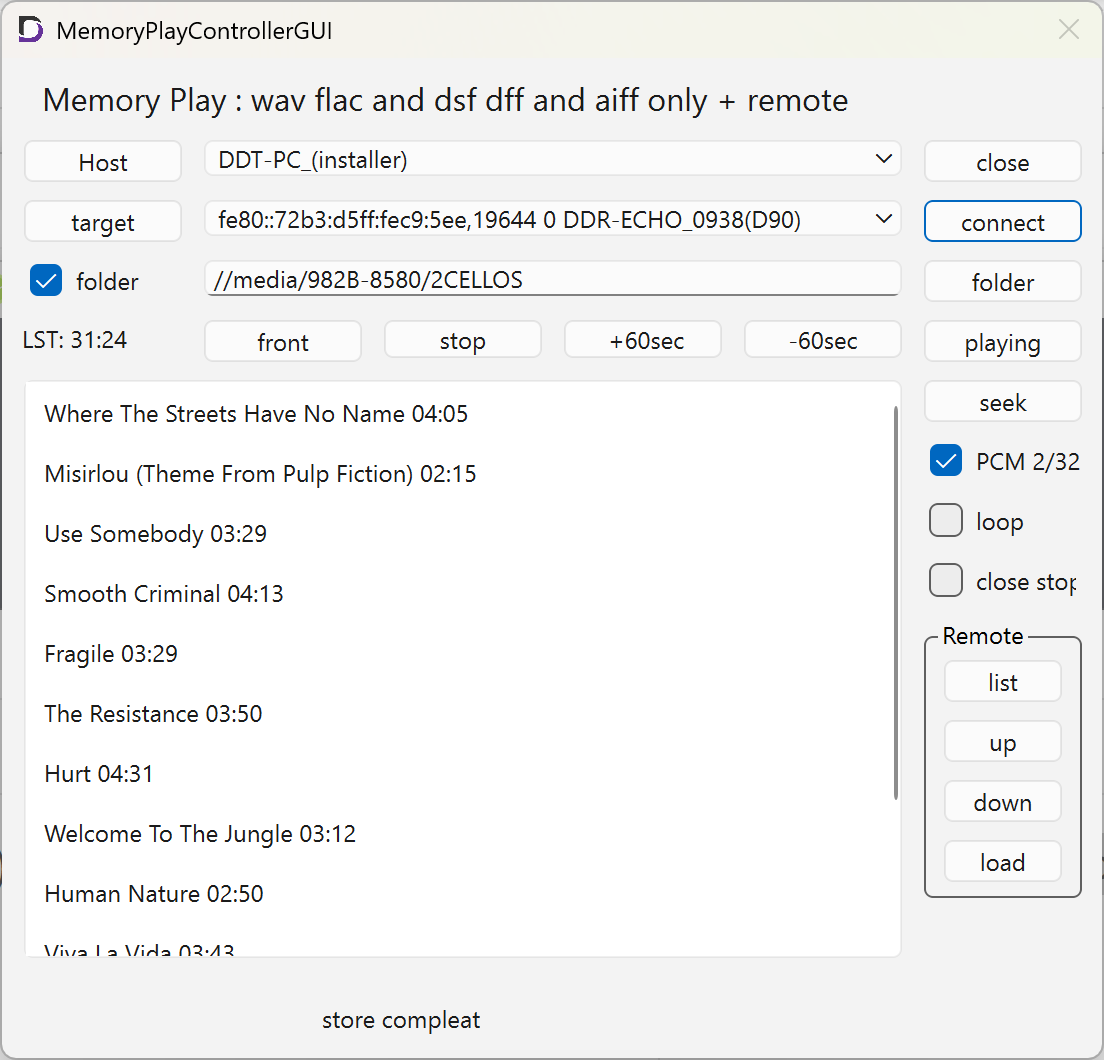Click the track list vertical scrollbar
The width and height of the screenshot is (1104, 1060).
click(x=896, y=602)
